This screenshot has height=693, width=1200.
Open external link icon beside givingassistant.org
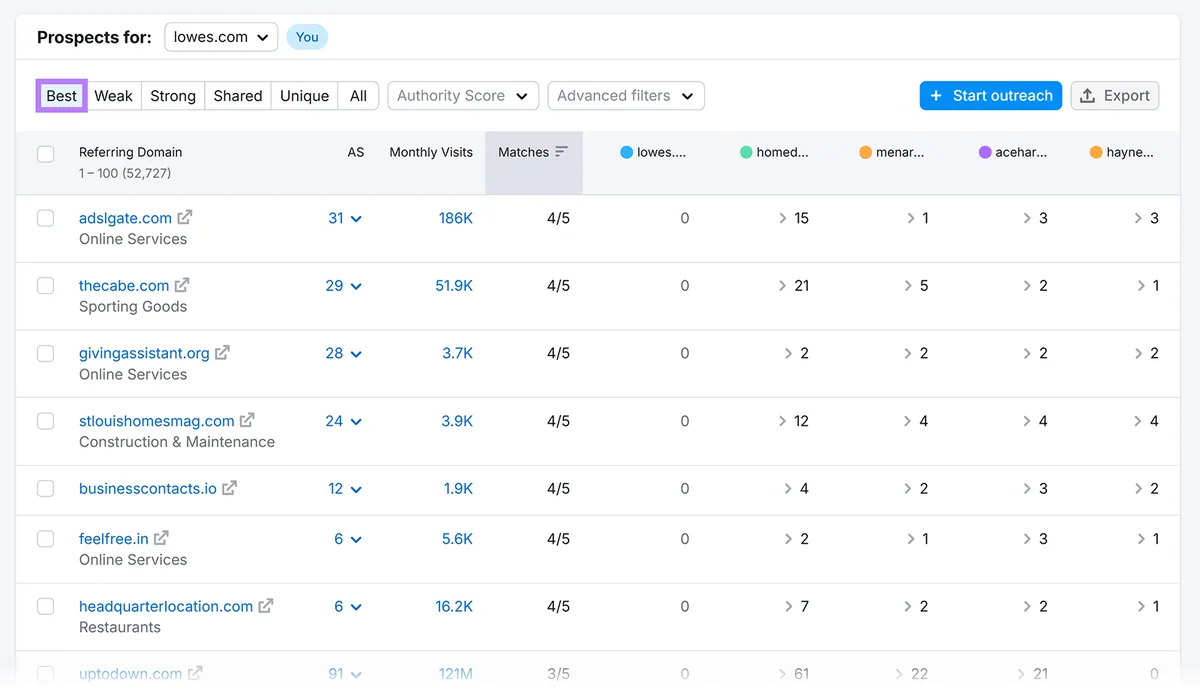coord(222,353)
